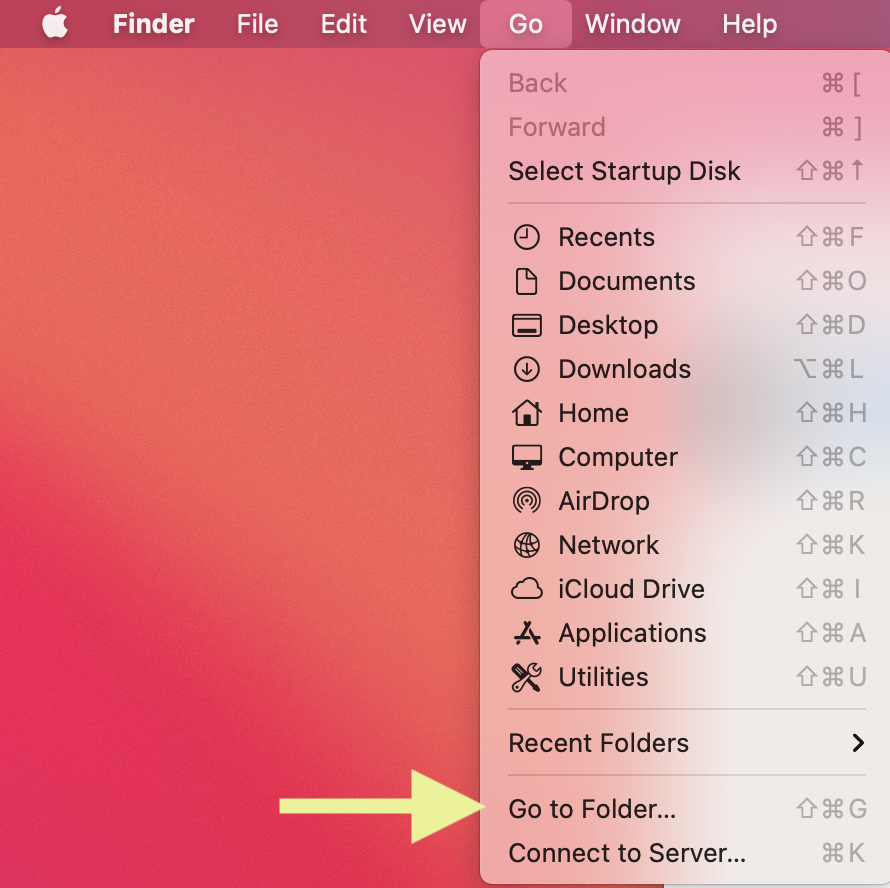This screenshot has width=890, height=888.
Task: Select the Desktop label
Action: (x=608, y=325)
